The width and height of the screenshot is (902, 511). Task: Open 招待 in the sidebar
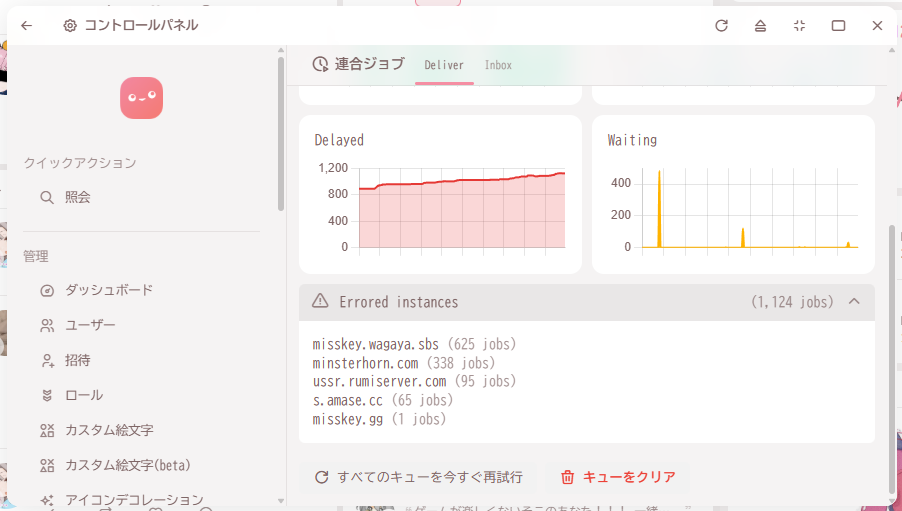[77, 360]
